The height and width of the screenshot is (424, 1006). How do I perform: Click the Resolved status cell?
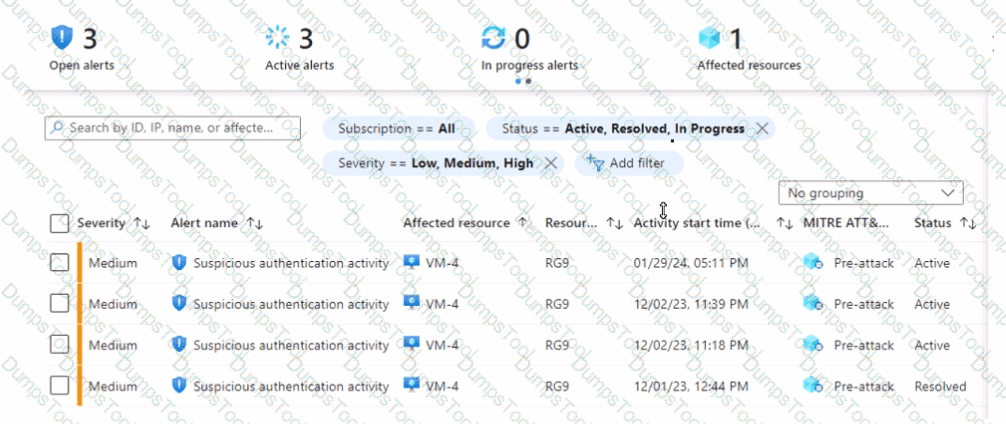940,386
